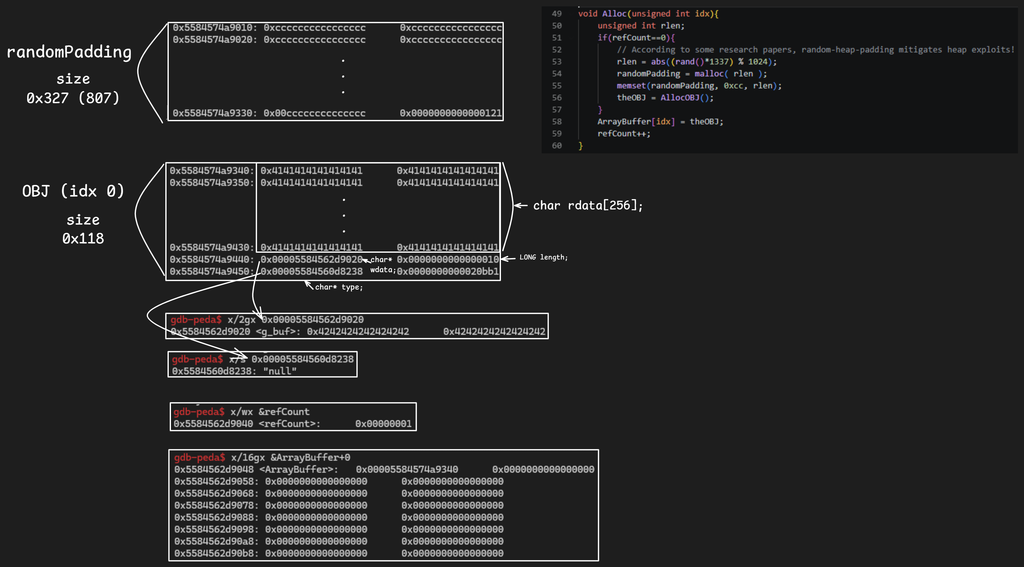
Task: Select code line 'refCount++;'
Action: point(624,133)
